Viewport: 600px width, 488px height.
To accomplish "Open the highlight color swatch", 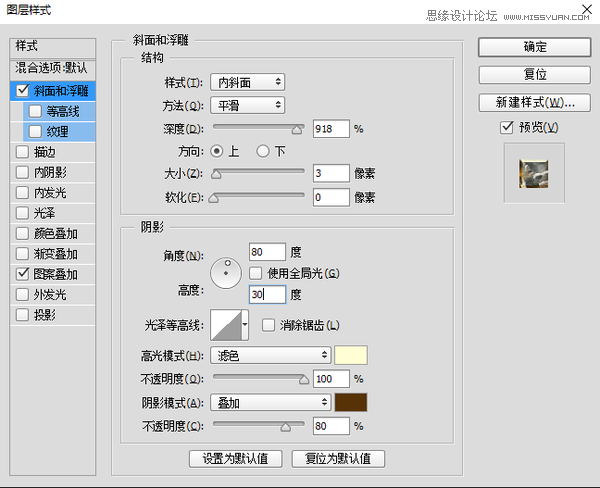I will [x=351, y=355].
